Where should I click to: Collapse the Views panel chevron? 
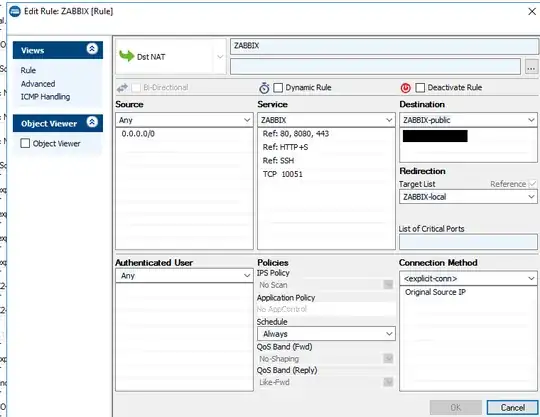92,49
